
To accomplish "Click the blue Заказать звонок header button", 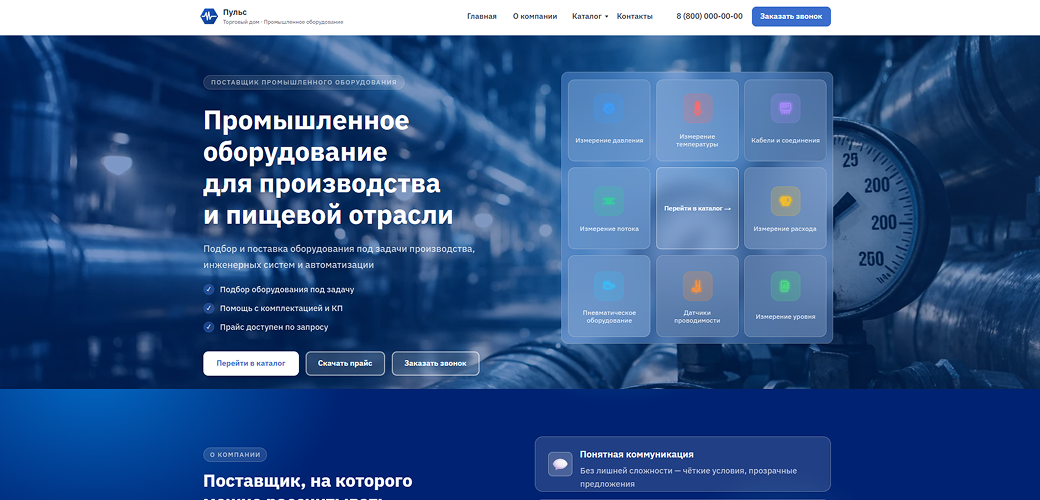I will coord(791,17).
